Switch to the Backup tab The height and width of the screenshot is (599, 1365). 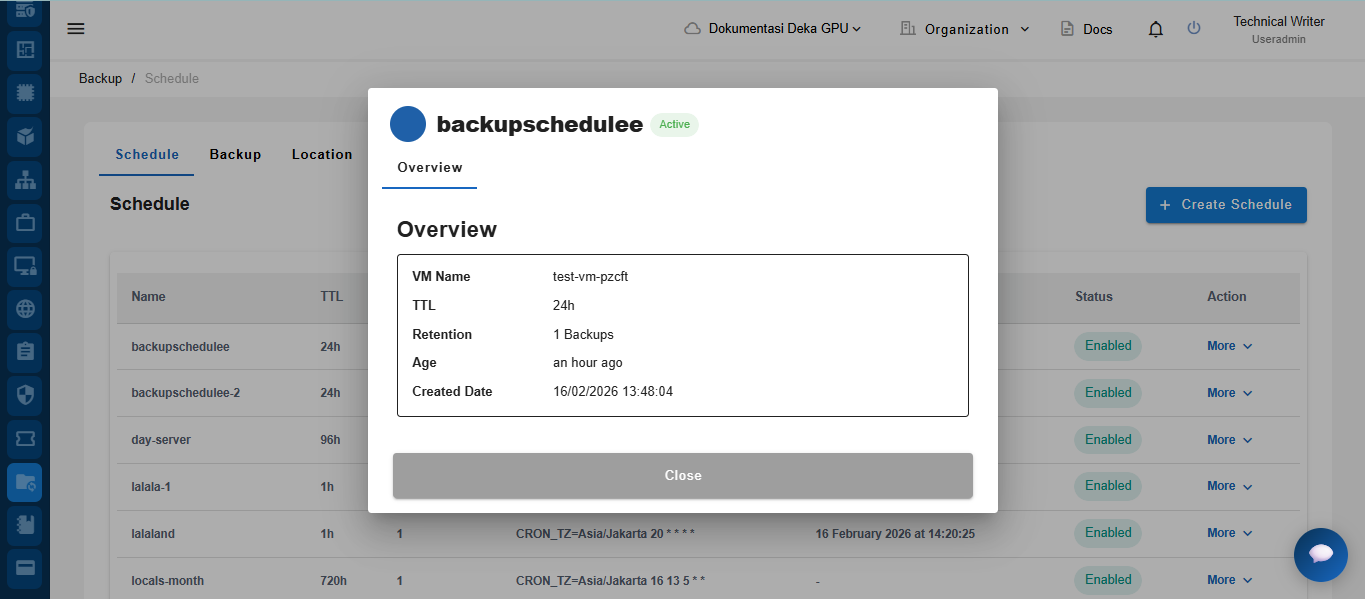[x=235, y=155]
